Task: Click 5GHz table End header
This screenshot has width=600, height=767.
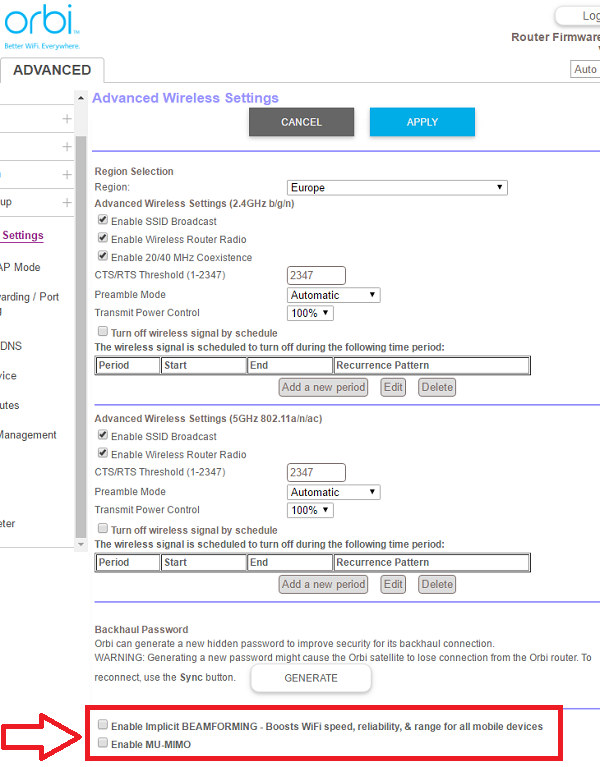Action: (x=289, y=563)
